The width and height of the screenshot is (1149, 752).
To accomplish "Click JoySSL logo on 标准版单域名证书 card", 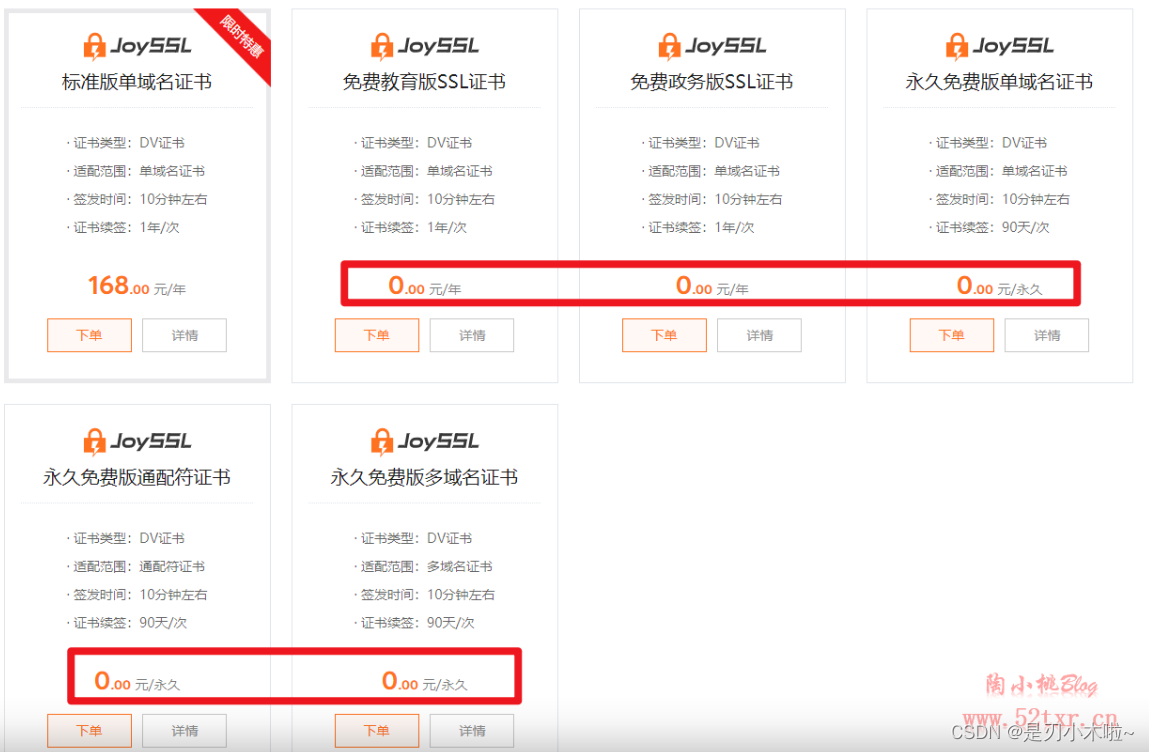I will (137, 46).
